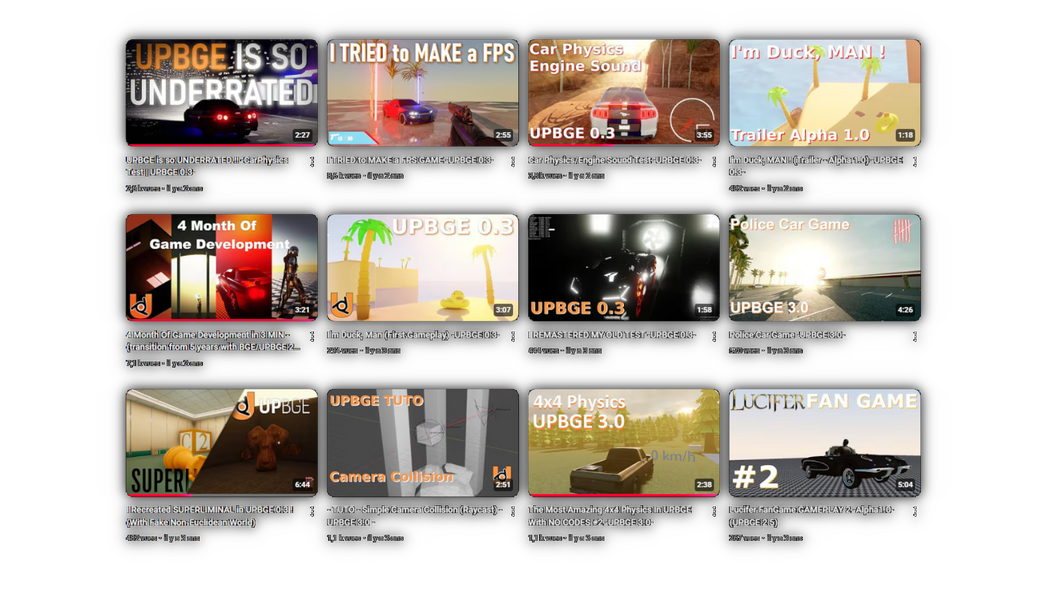Screen dimensions: 1050x590
Task: Expand menu for TUTO Simple Camera Collision video
Action: pyautogui.click(x=513, y=512)
